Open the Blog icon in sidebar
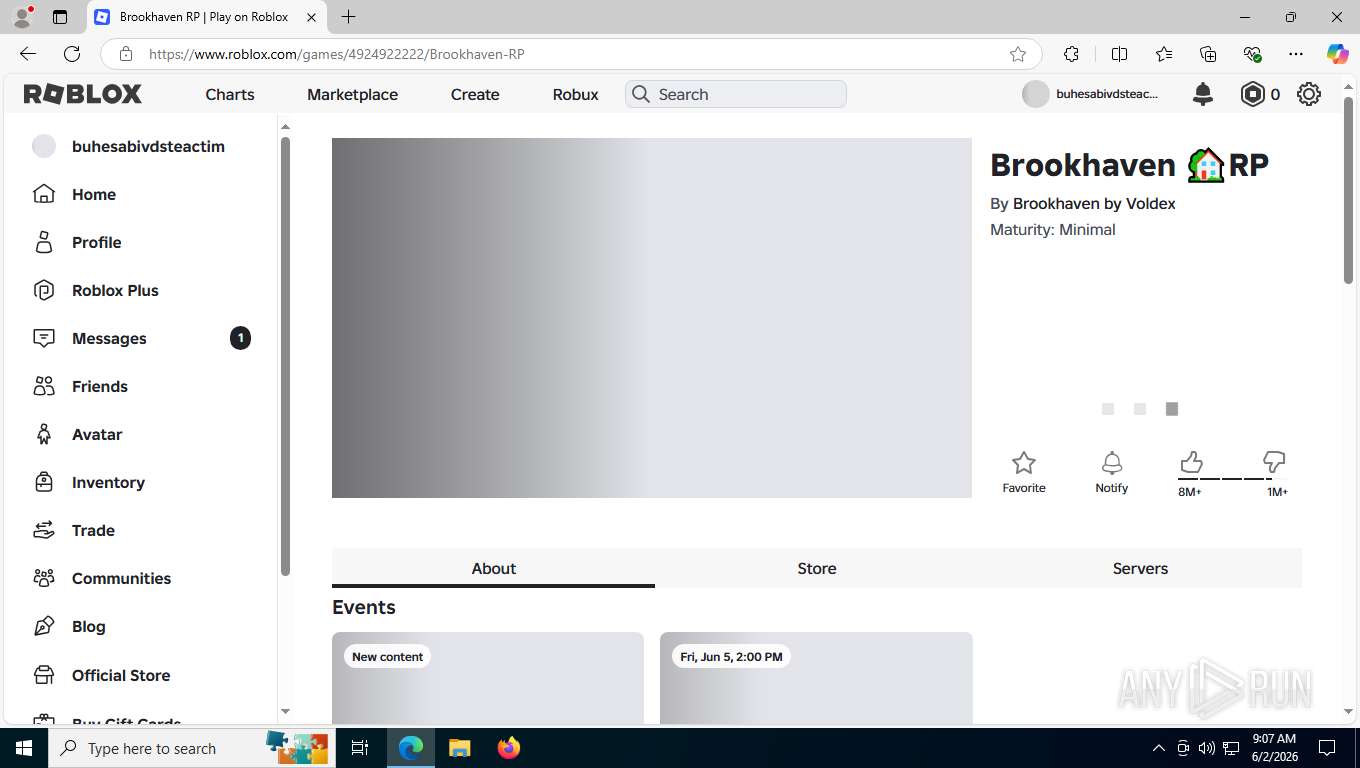 pyautogui.click(x=44, y=626)
